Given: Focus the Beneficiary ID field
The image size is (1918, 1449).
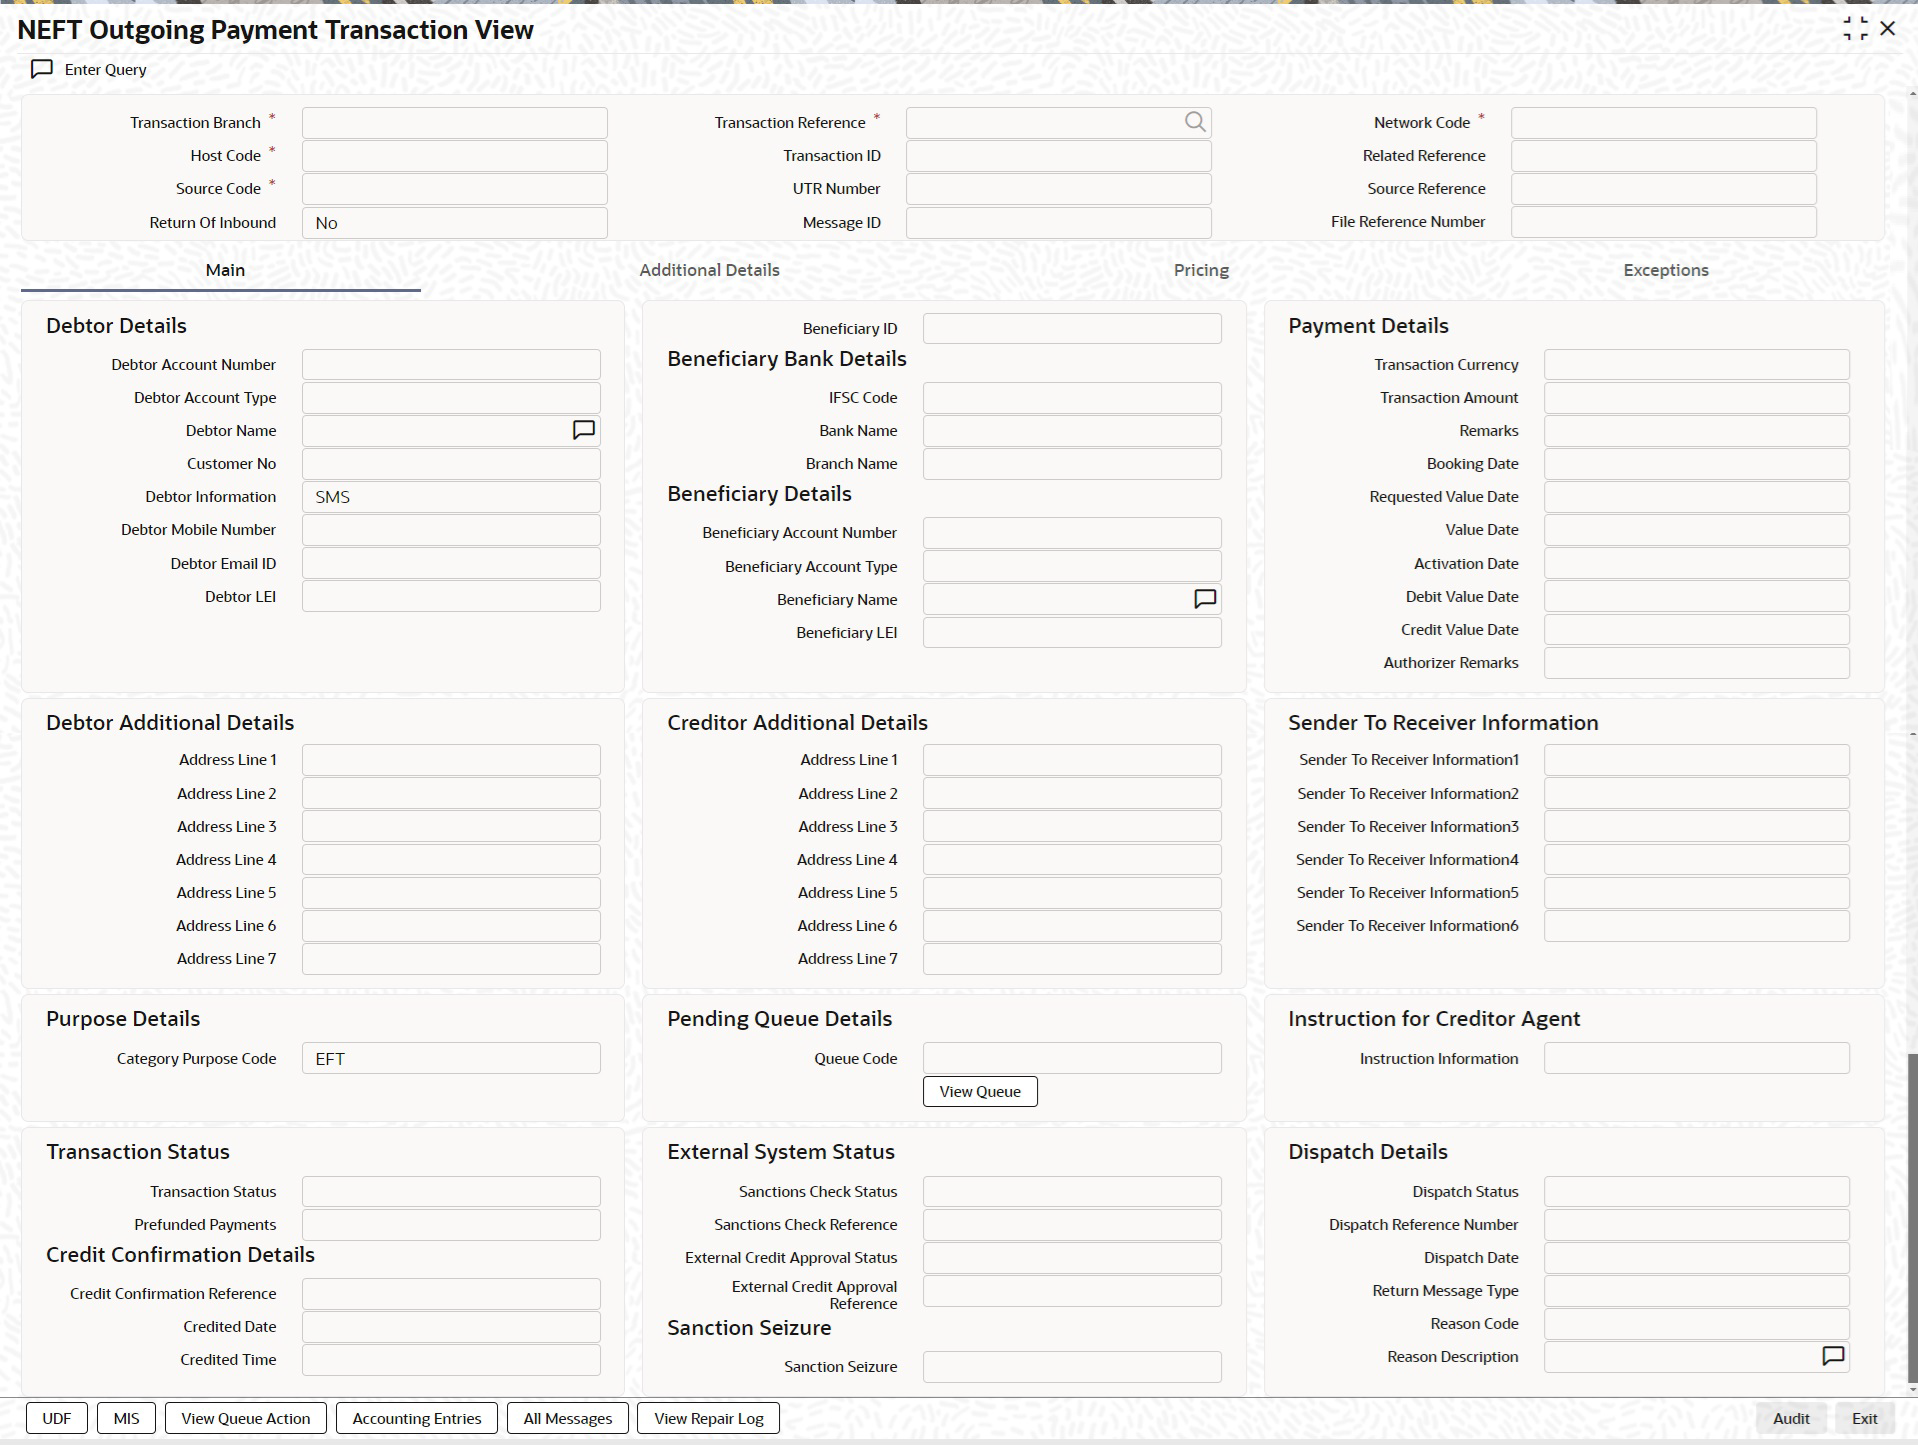Looking at the screenshot, I should point(1072,328).
